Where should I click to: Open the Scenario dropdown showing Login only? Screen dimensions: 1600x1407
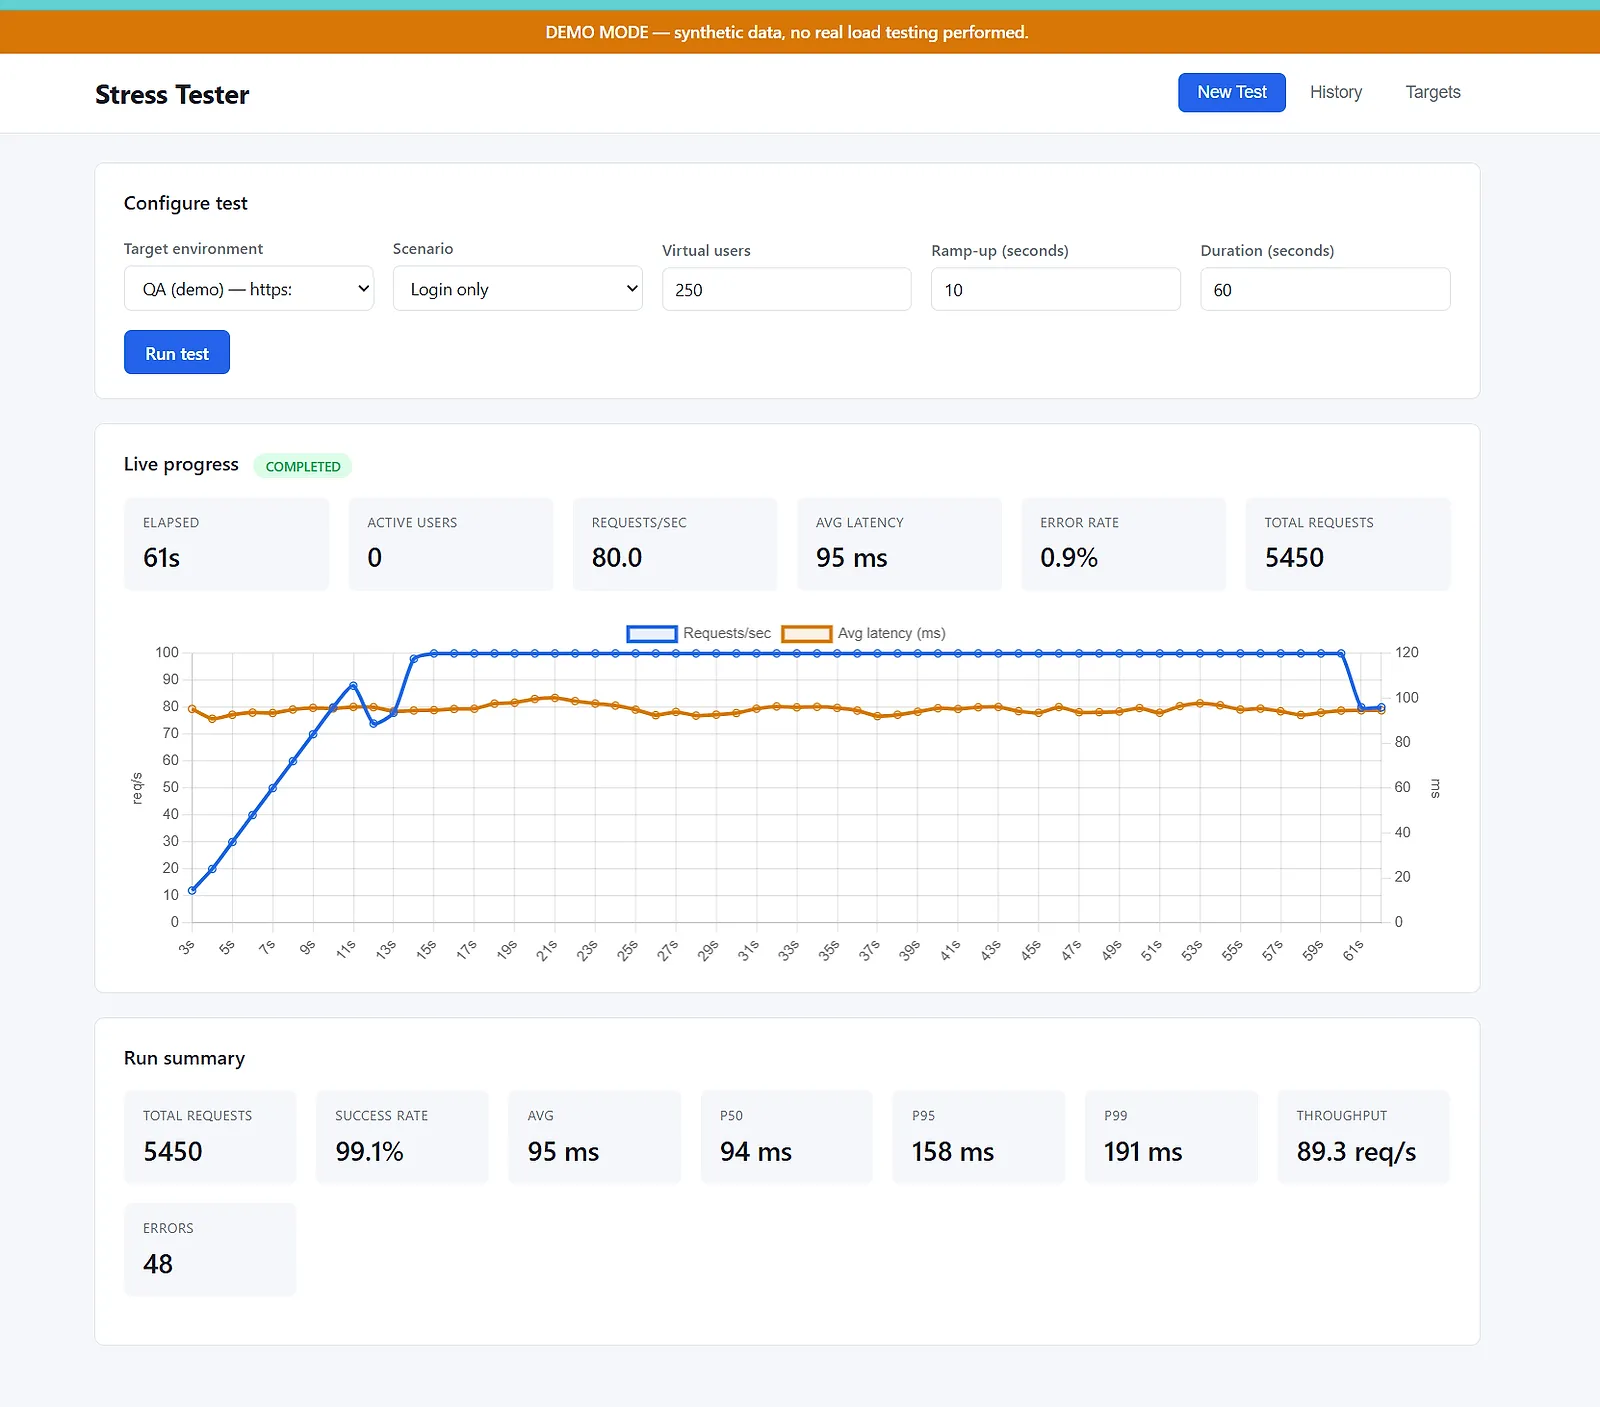click(x=518, y=289)
